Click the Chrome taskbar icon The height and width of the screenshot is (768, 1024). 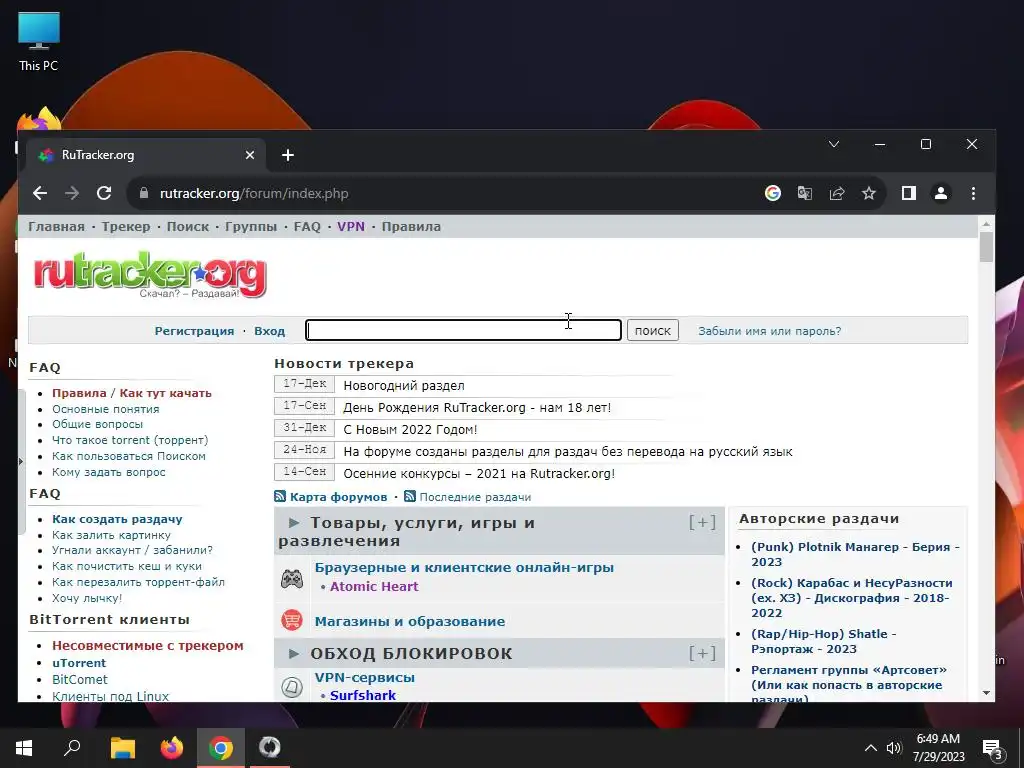[221, 748]
